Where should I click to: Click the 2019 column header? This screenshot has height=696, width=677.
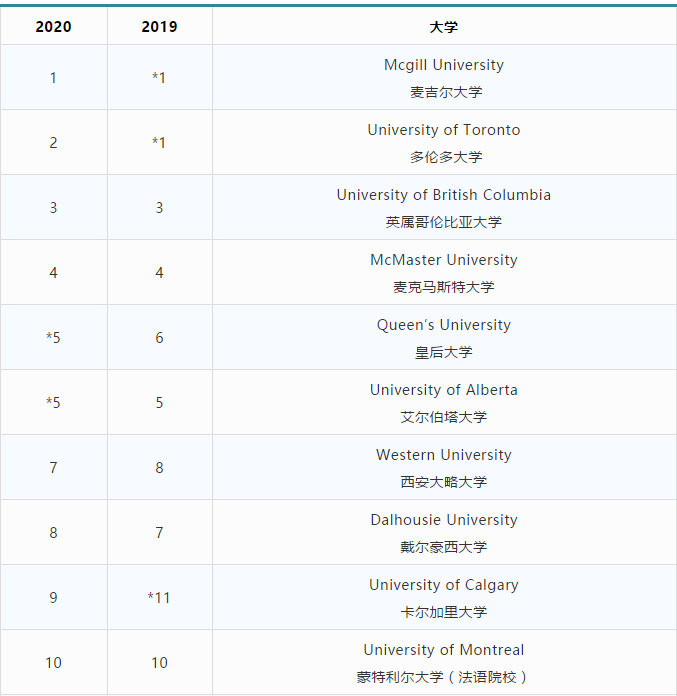pos(159,27)
